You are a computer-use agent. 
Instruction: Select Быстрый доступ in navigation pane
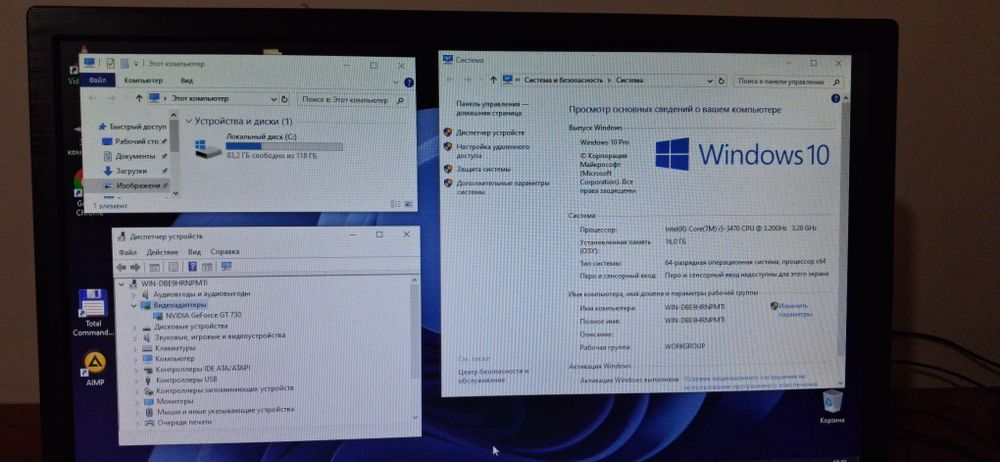[x=131, y=126]
